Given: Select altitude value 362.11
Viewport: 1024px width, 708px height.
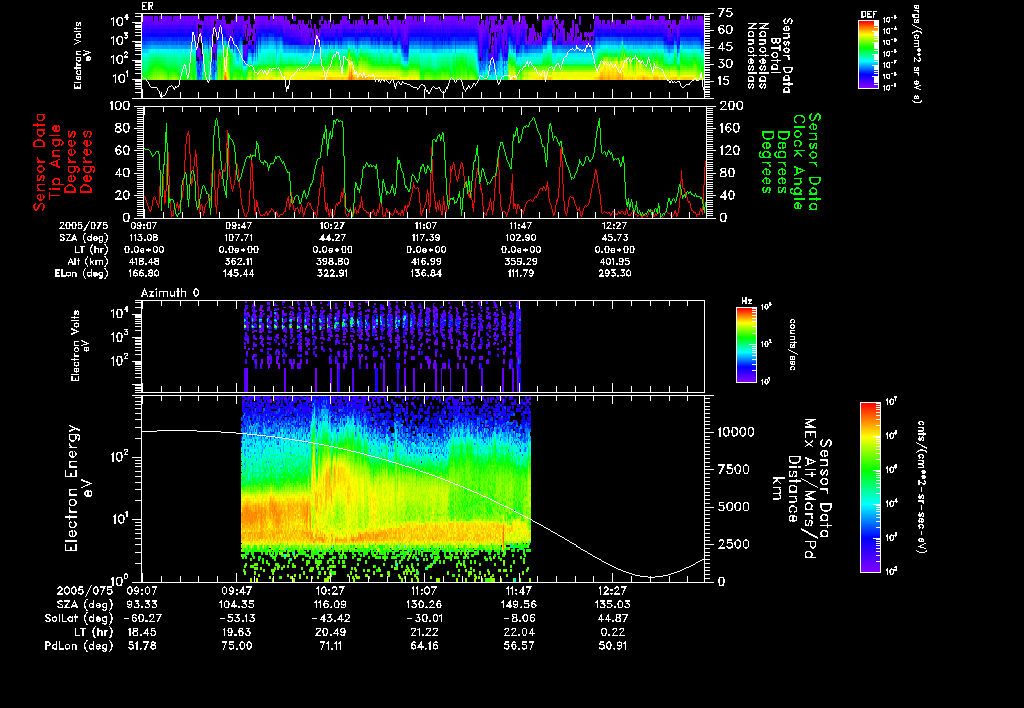Looking at the screenshot, I should point(238,261).
